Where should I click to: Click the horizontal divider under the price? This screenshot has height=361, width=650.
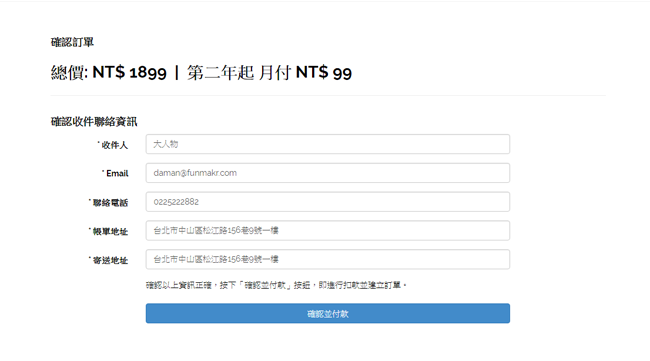click(328, 95)
